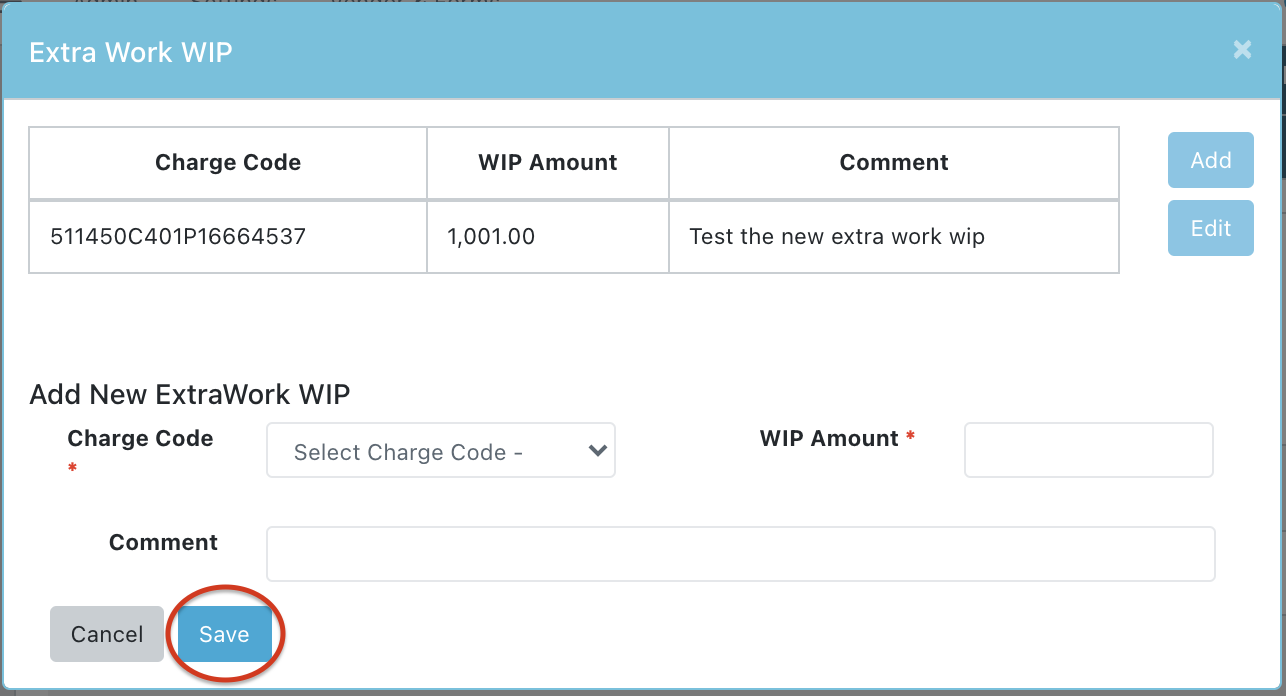This screenshot has height=696, width=1286.
Task: Select the row cell with code 511450C401P16664537
Action: (x=178, y=237)
